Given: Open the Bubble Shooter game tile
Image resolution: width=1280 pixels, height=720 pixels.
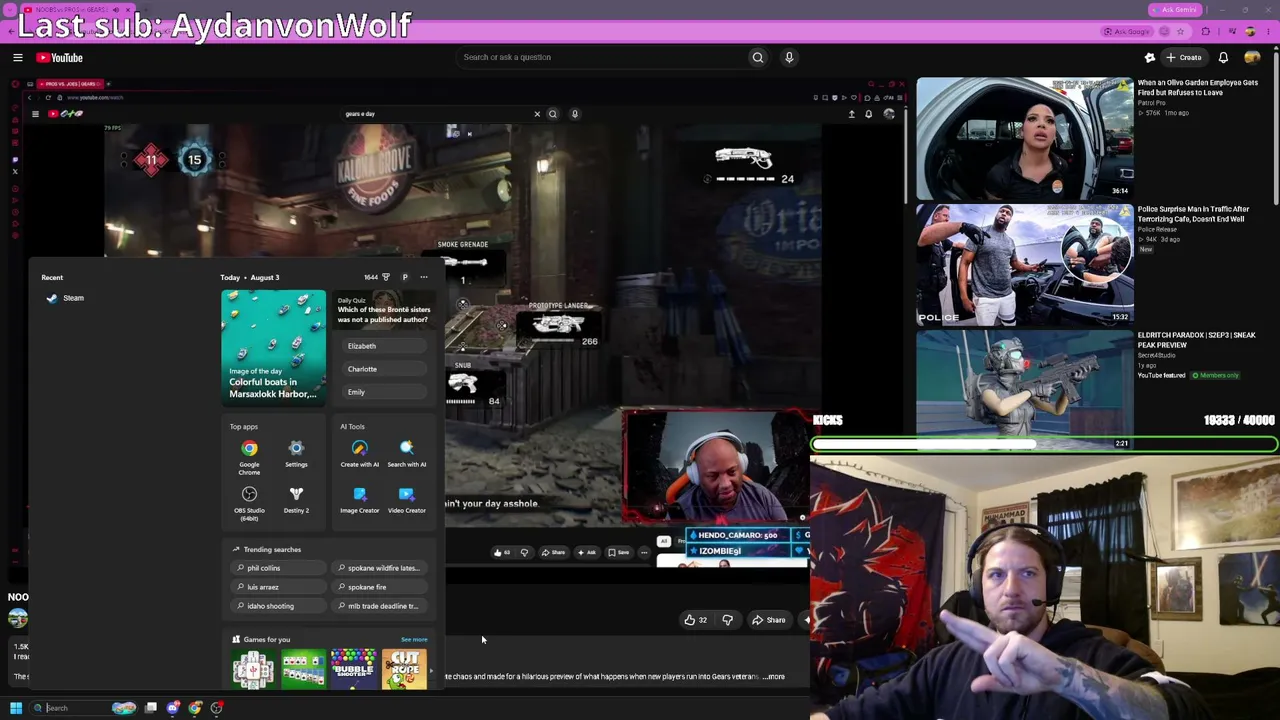Looking at the screenshot, I should click(353, 669).
